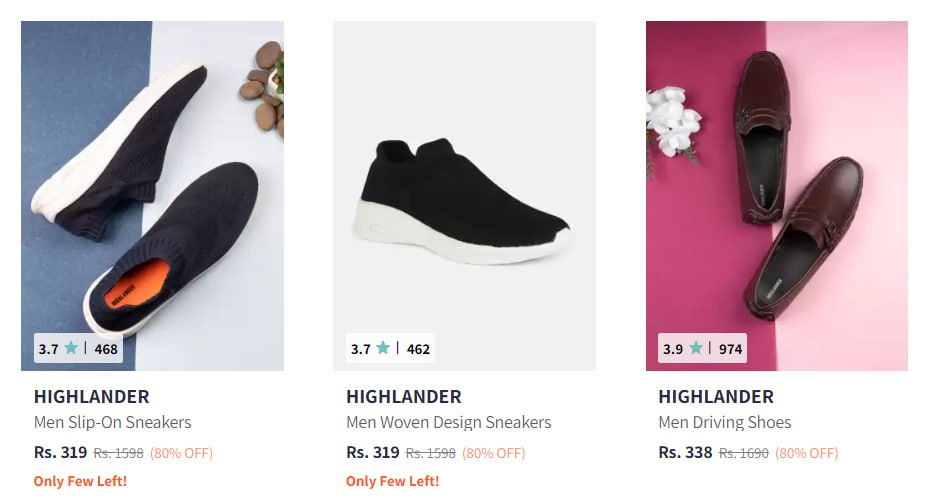This screenshot has height=500, width=927.
Task: Click the HIGHLANDER brand above Driving Shoes
Action: [x=716, y=397]
